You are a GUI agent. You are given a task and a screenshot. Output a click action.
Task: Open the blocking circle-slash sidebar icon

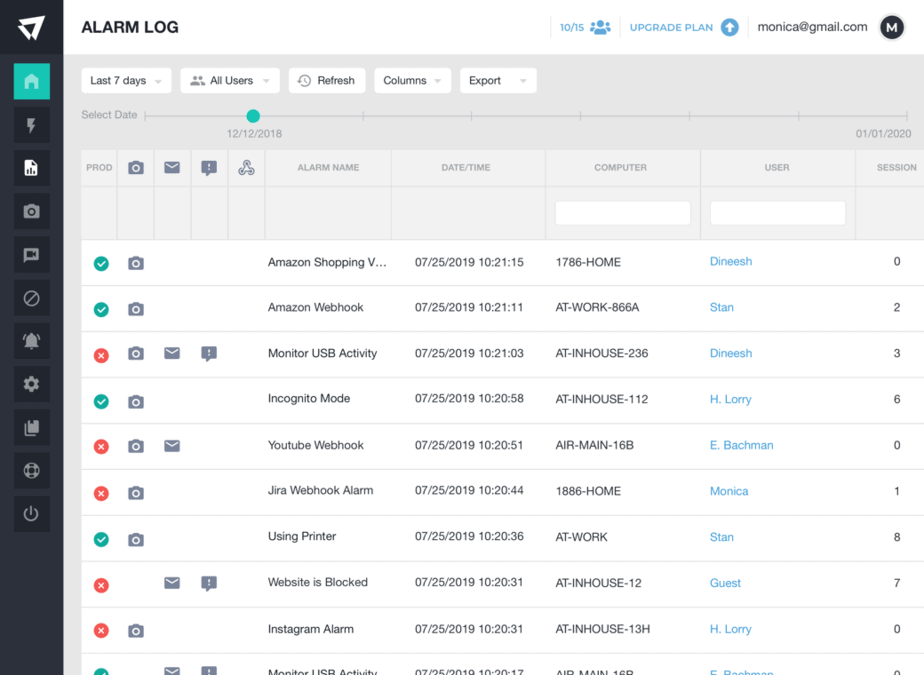click(31, 298)
